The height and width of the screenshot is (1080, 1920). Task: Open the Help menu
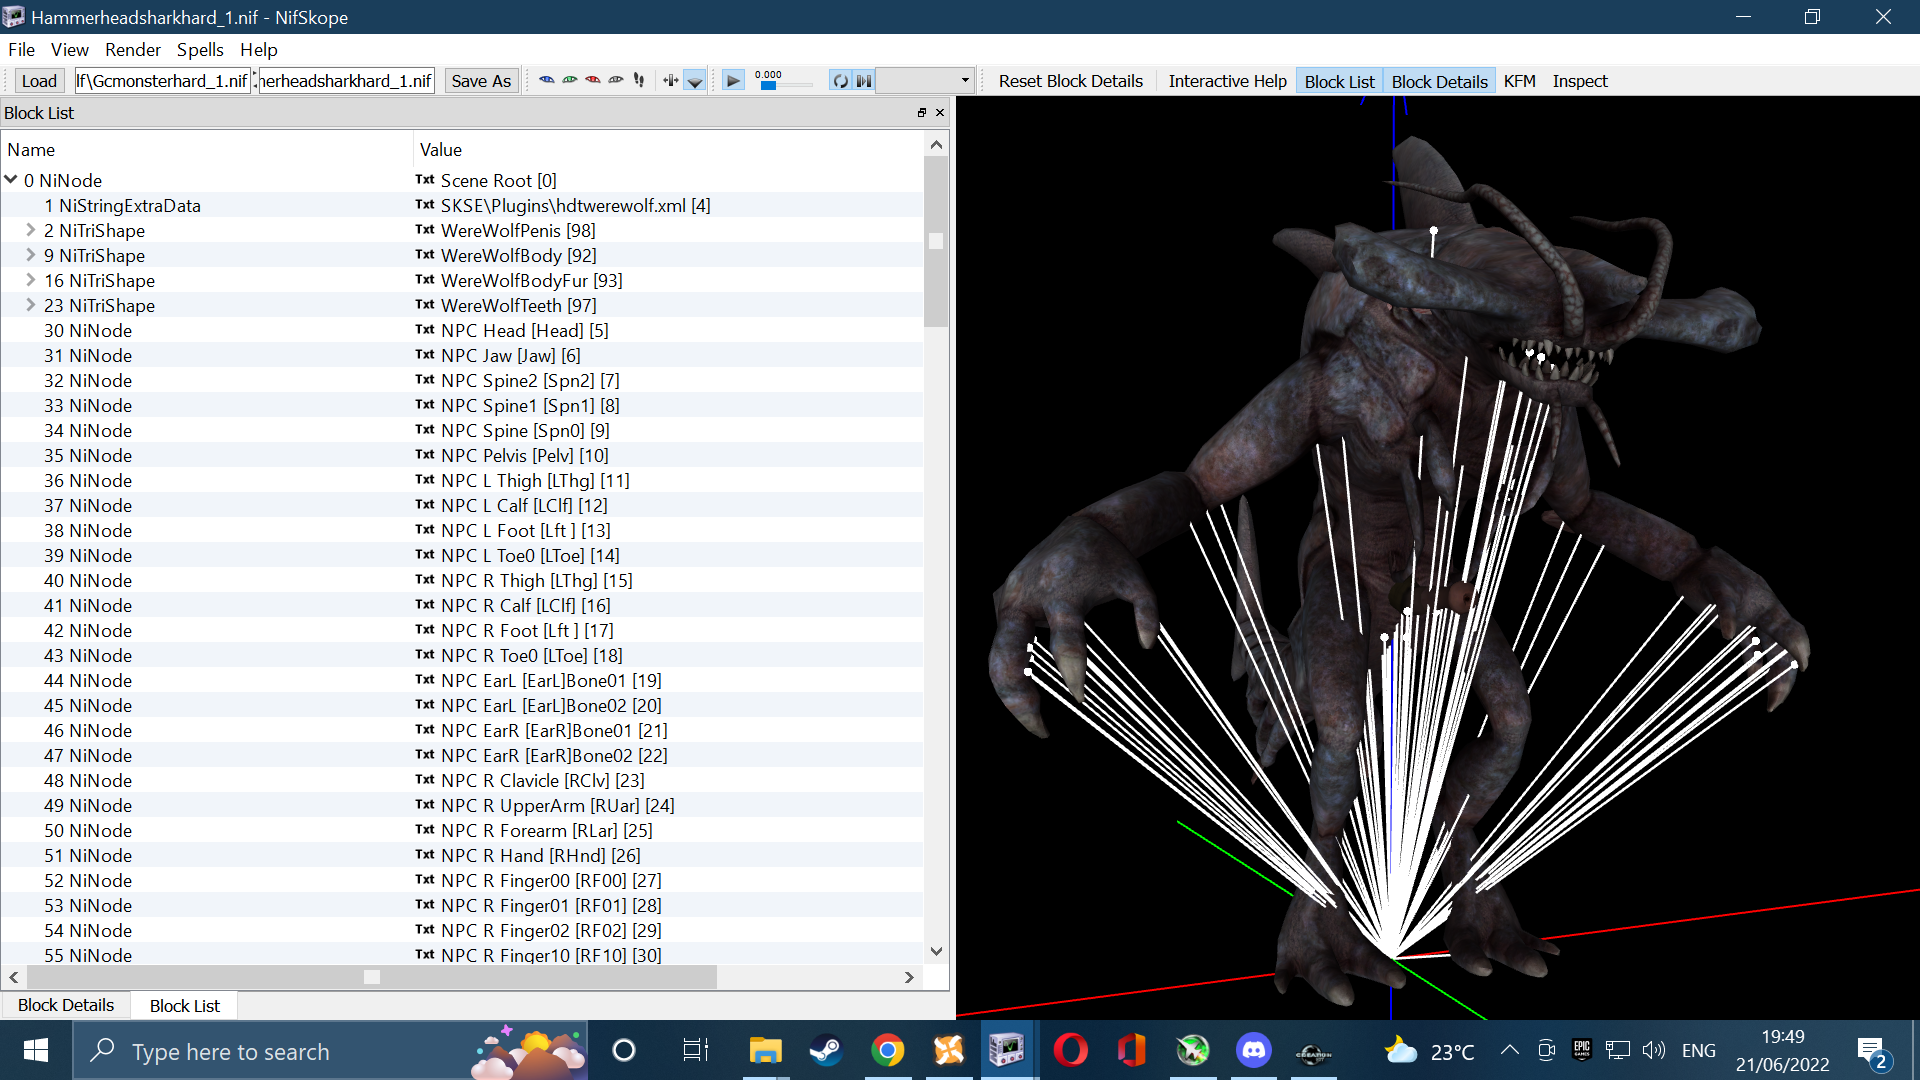[x=258, y=49]
